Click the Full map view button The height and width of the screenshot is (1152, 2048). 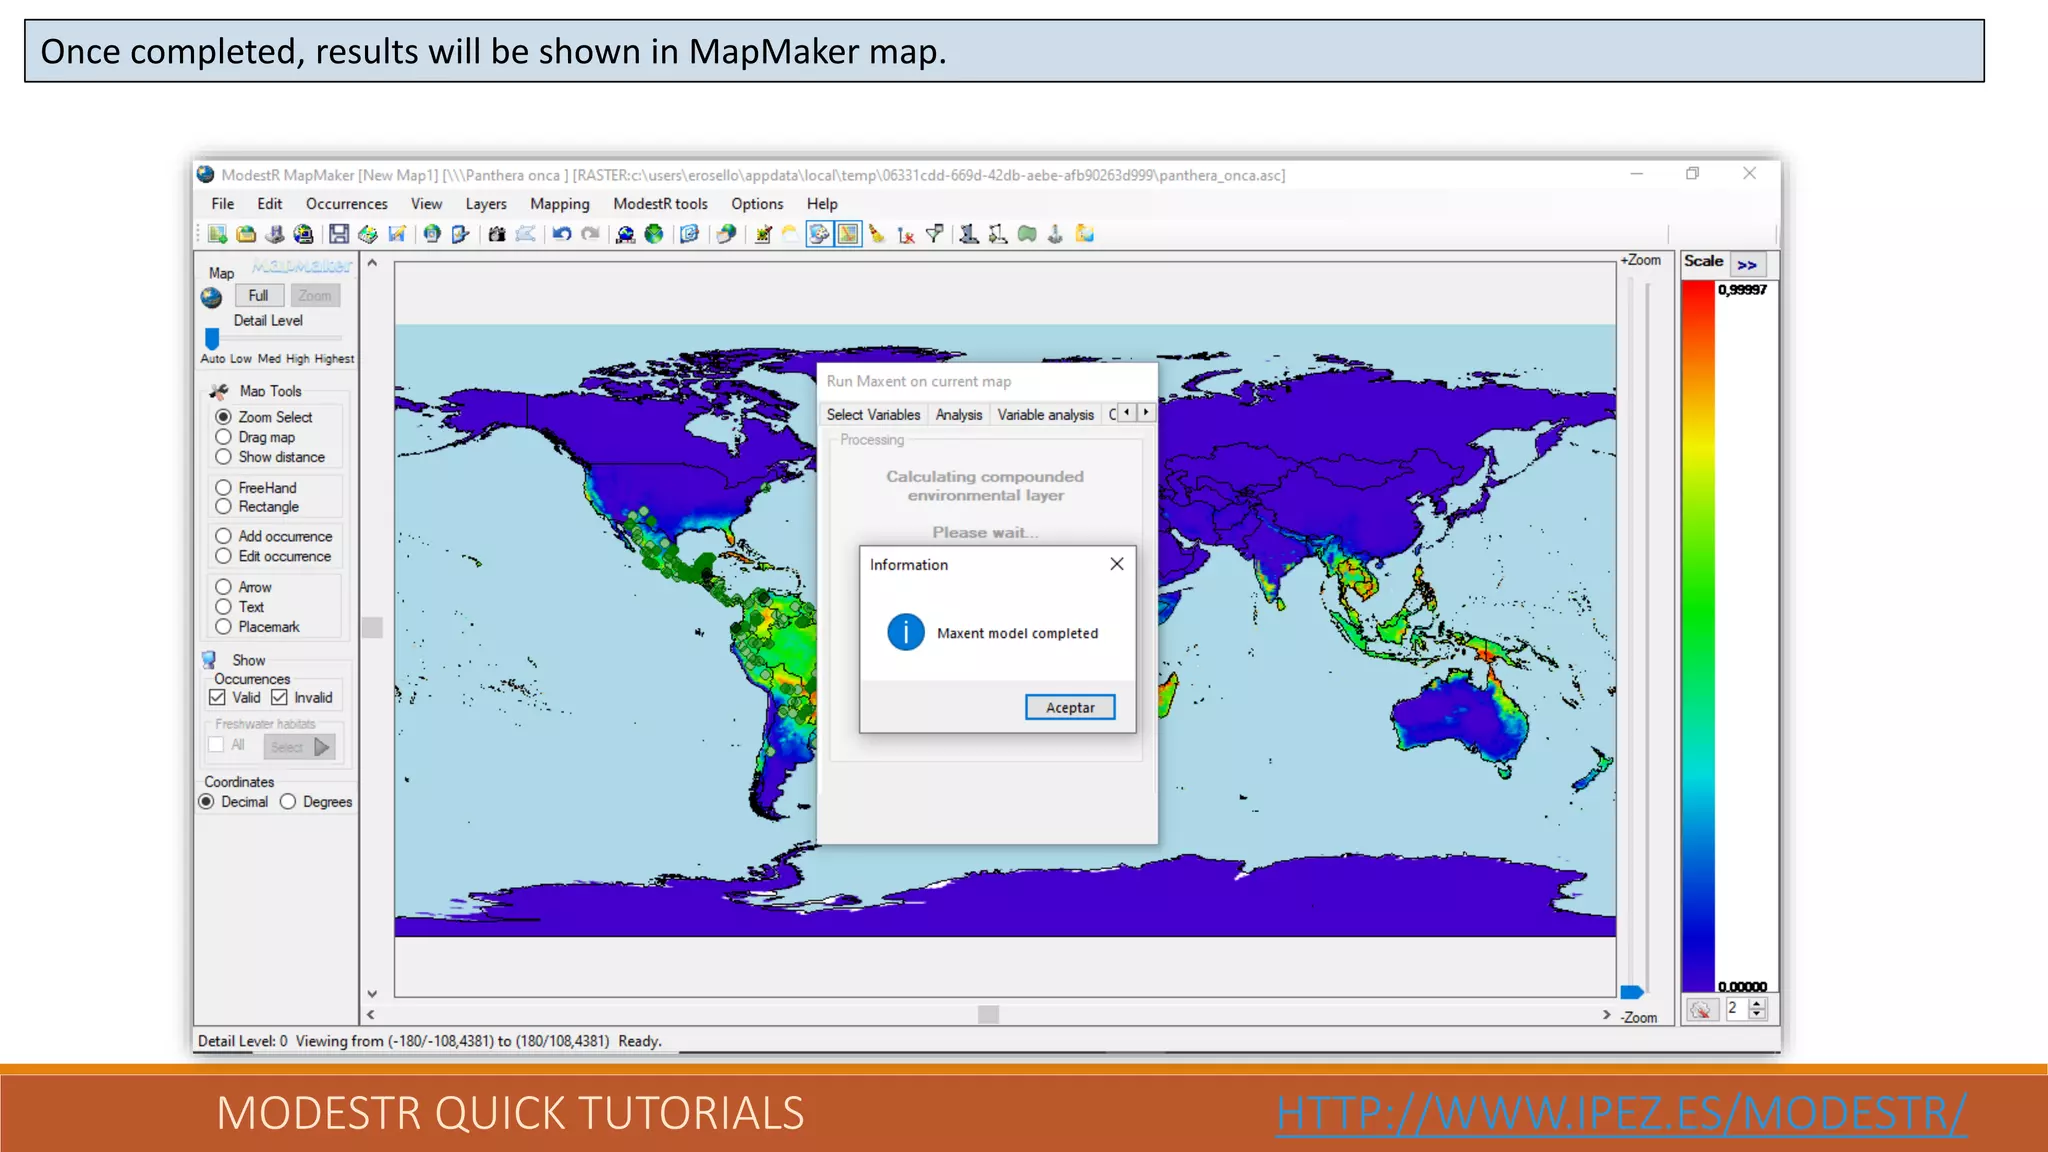pyautogui.click(x=259, y=296)
